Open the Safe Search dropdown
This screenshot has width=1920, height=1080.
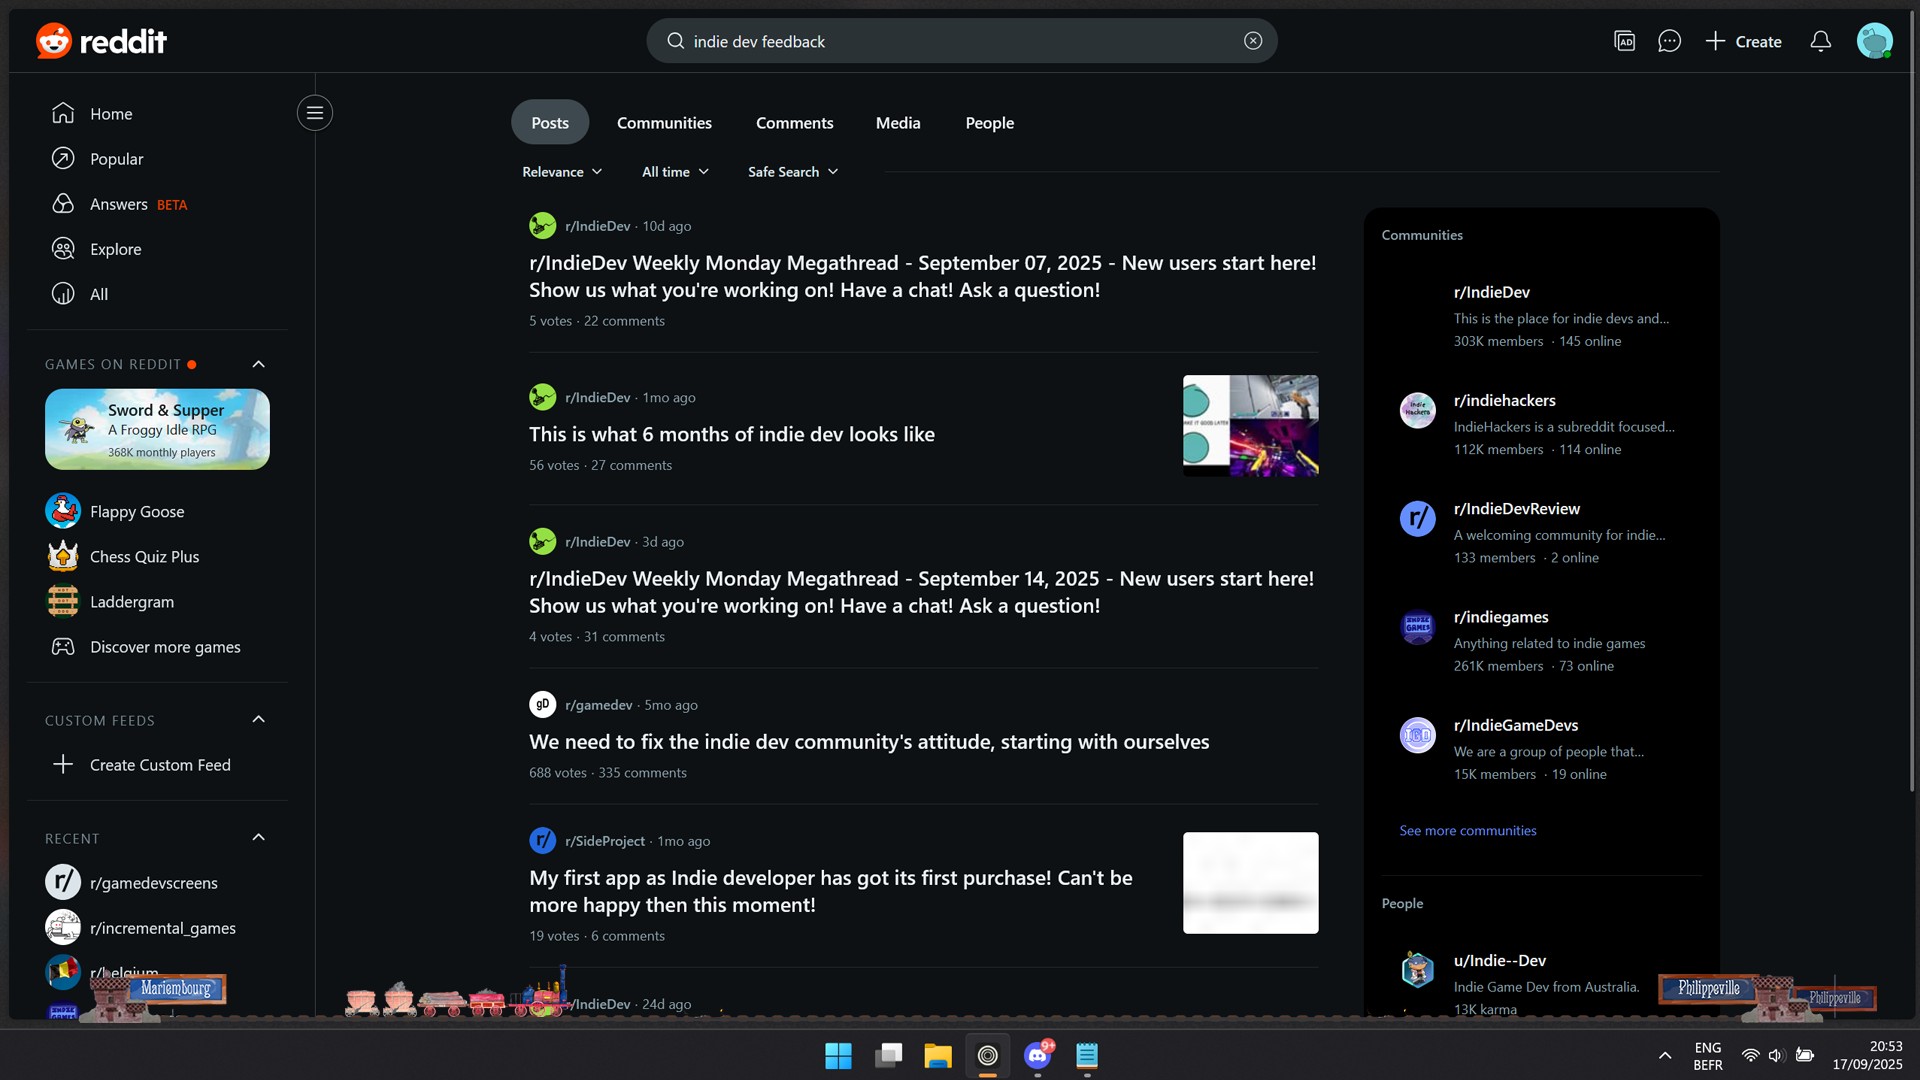point(793,172)
